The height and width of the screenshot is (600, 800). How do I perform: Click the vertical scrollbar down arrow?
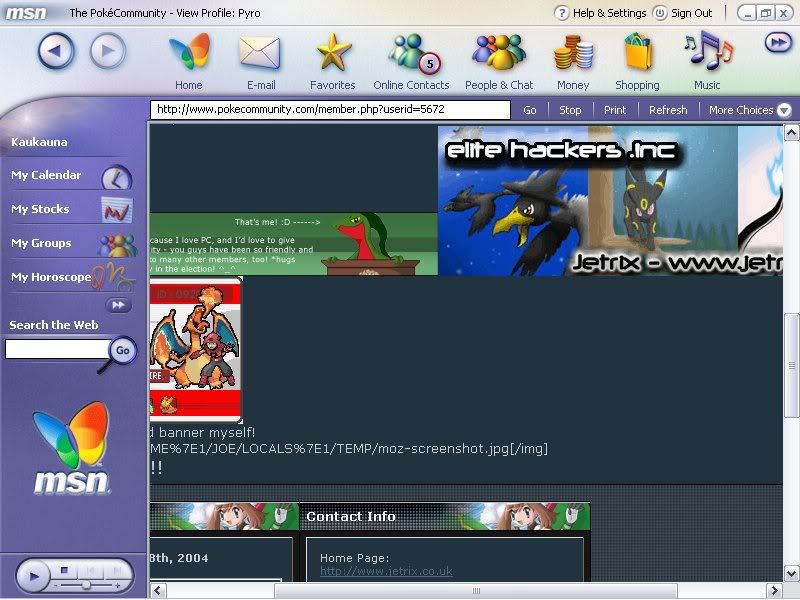(x=791, y=573)
